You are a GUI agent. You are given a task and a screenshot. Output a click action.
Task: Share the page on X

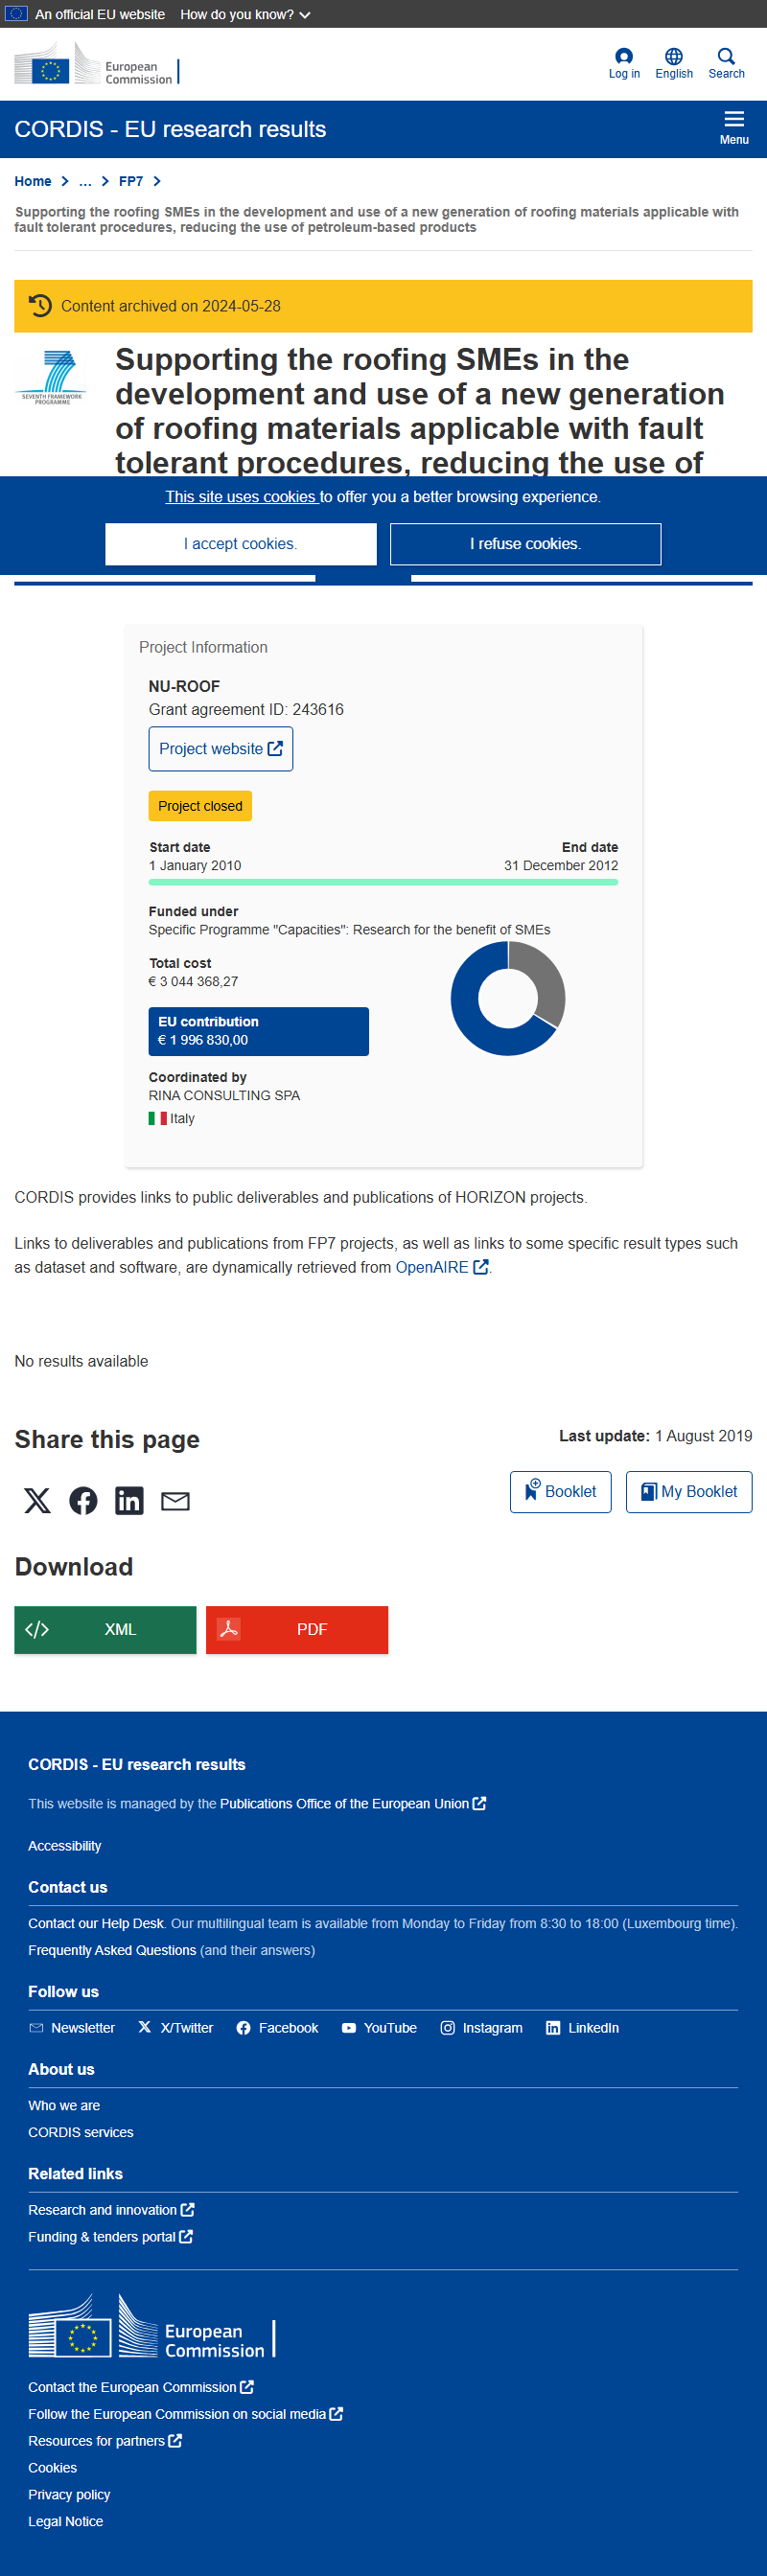click(x=37, y=1500)
